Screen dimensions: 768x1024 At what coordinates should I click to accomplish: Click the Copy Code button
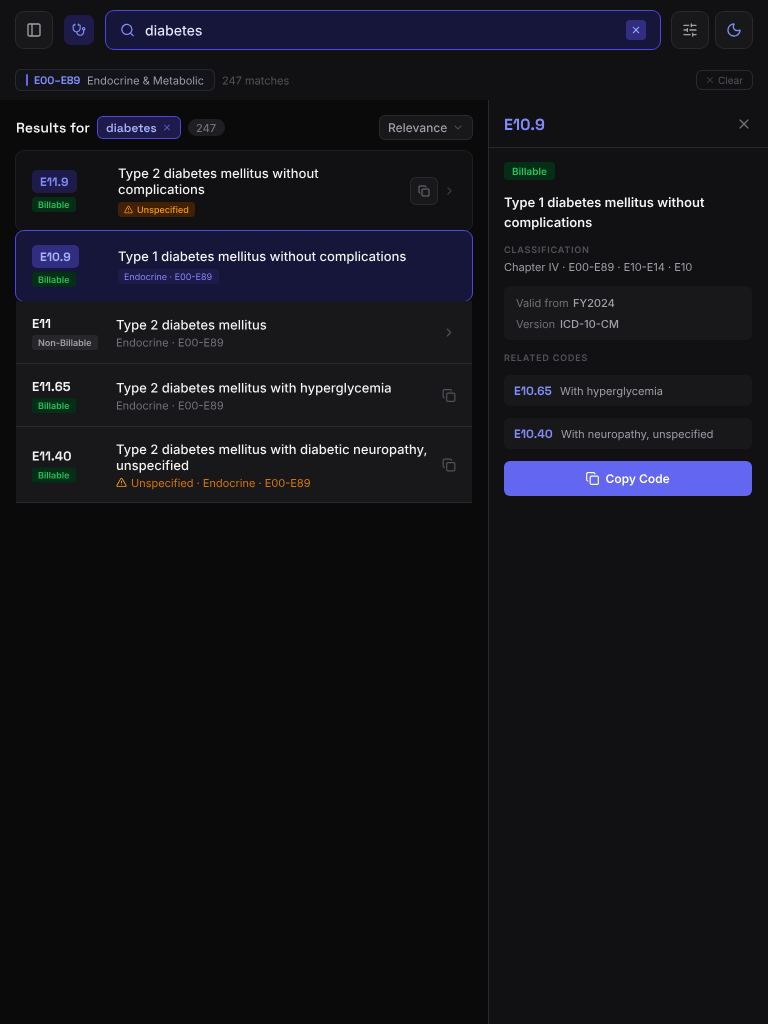[628, 479]
